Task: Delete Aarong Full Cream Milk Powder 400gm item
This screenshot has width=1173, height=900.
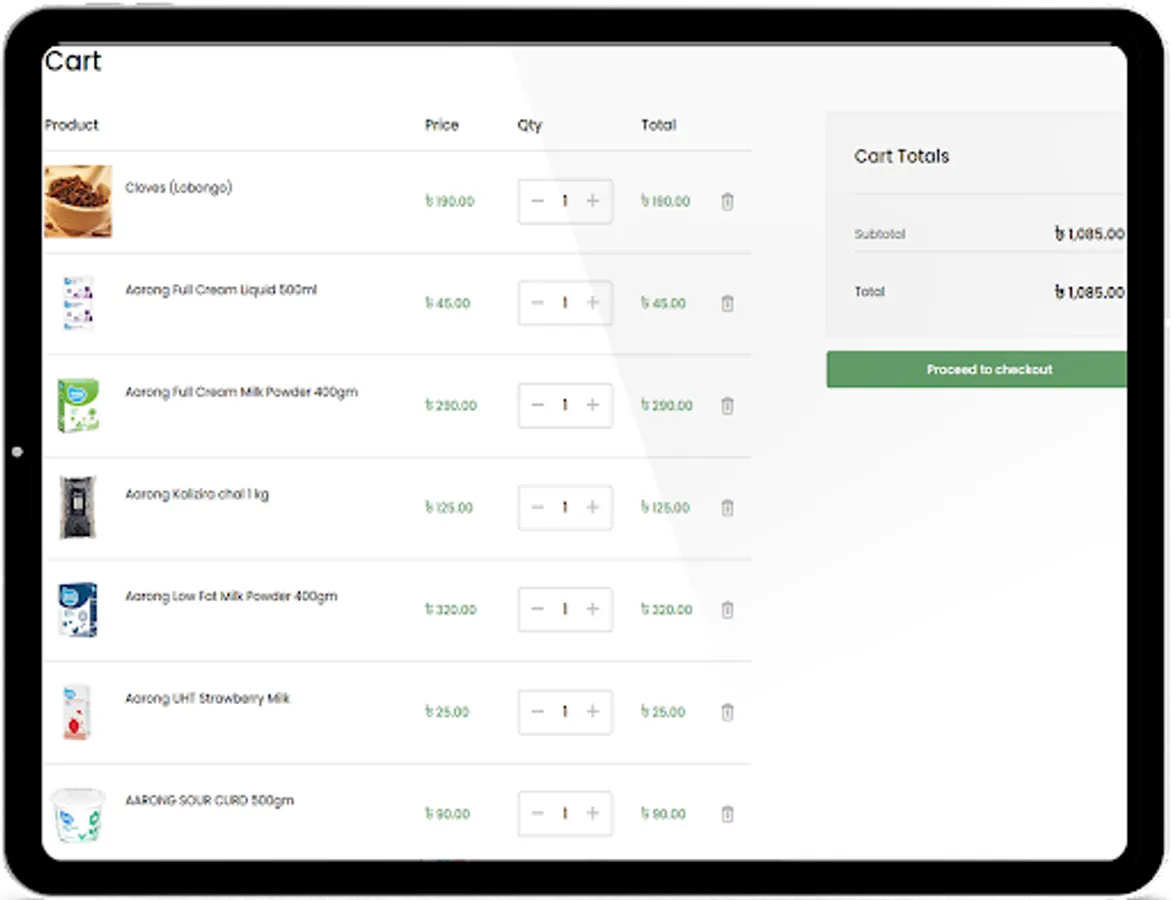Action: (x=727, y=405)
